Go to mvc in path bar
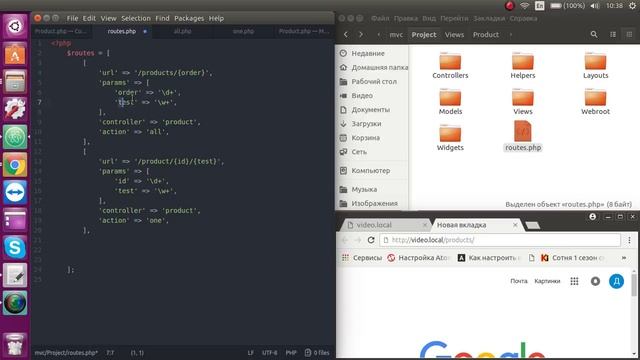640x360 pixels. pyautogui.click(x=396, y=35)
